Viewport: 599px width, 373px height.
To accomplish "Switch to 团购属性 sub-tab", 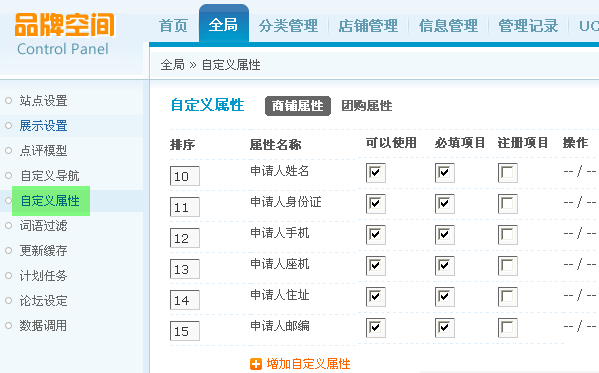I will click(x=367, y=106).
